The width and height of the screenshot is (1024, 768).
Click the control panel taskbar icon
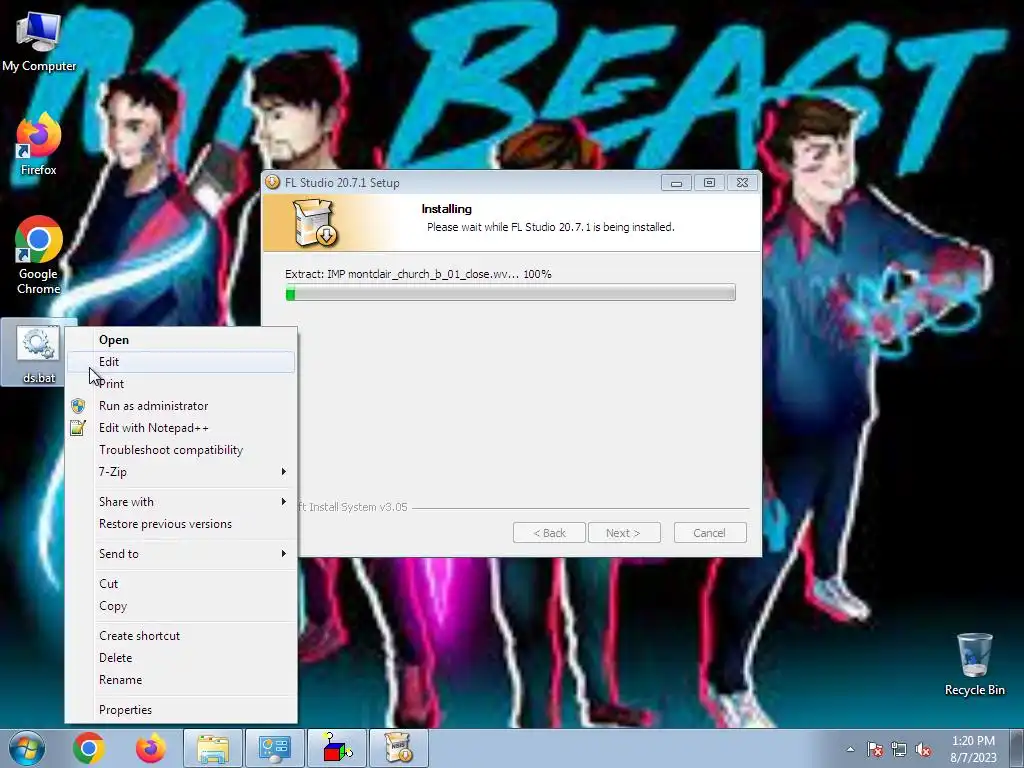[x=275, y=748]
